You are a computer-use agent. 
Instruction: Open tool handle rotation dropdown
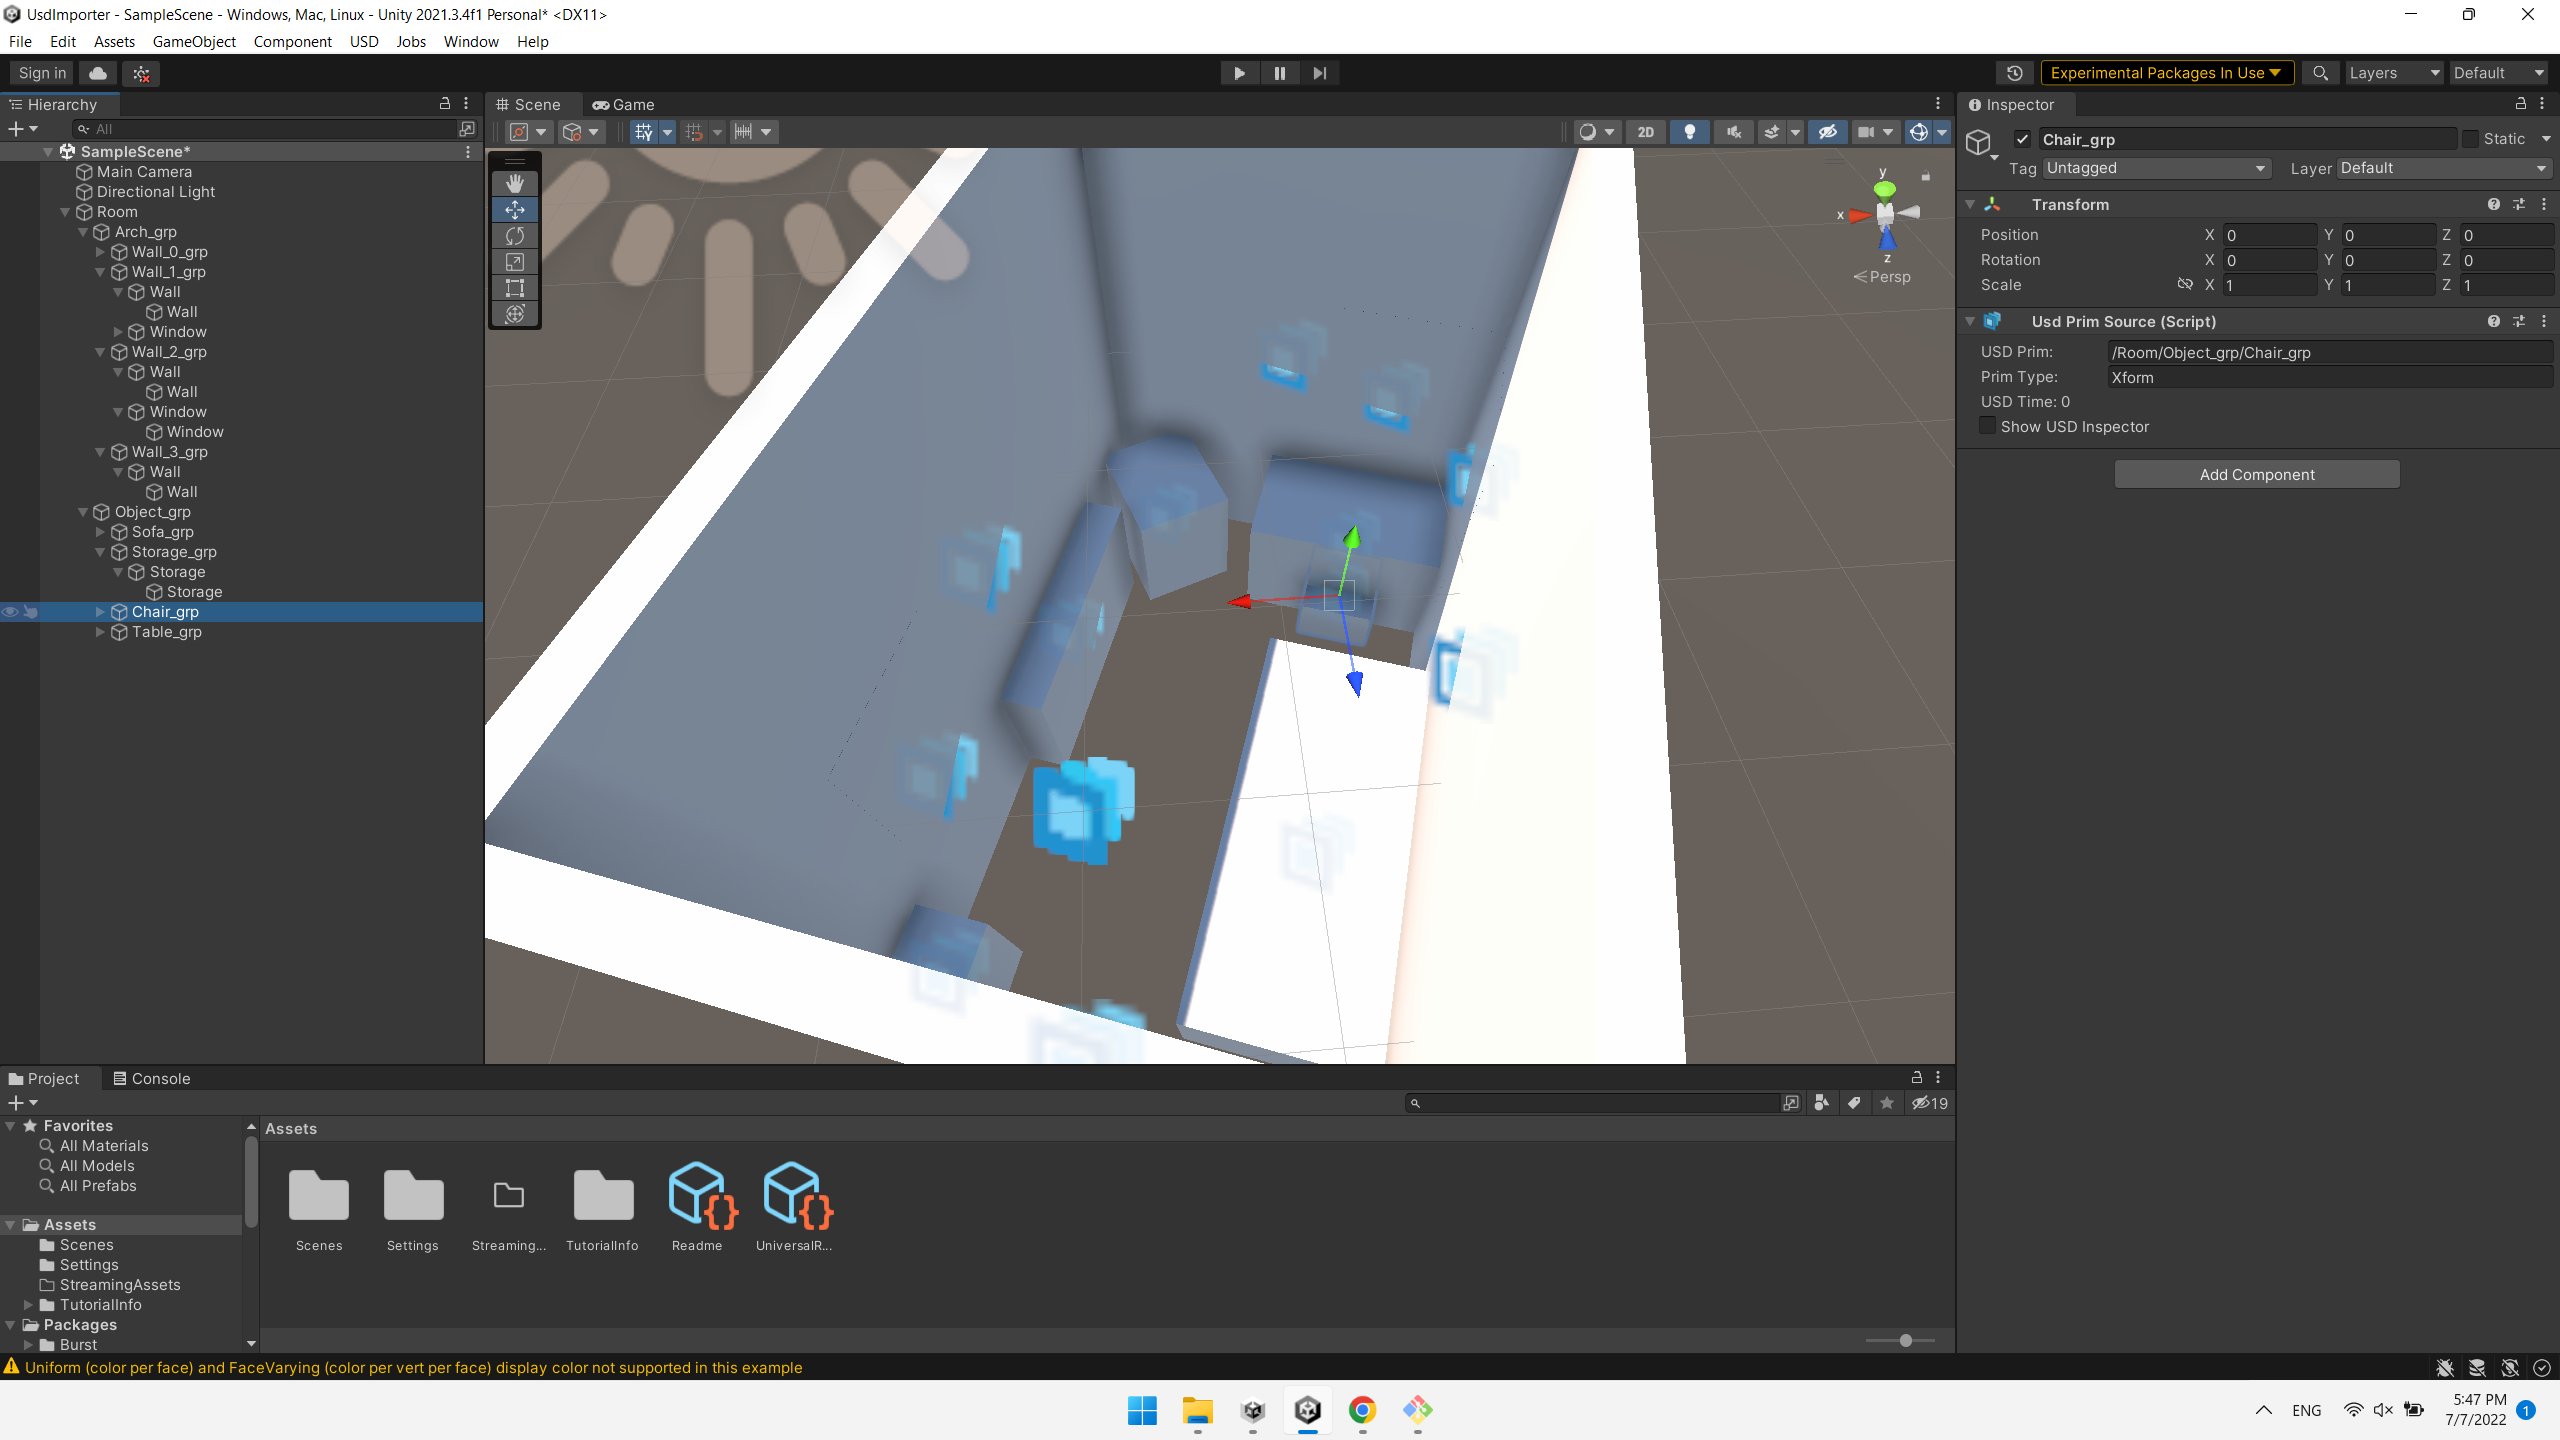pos(581,132)
